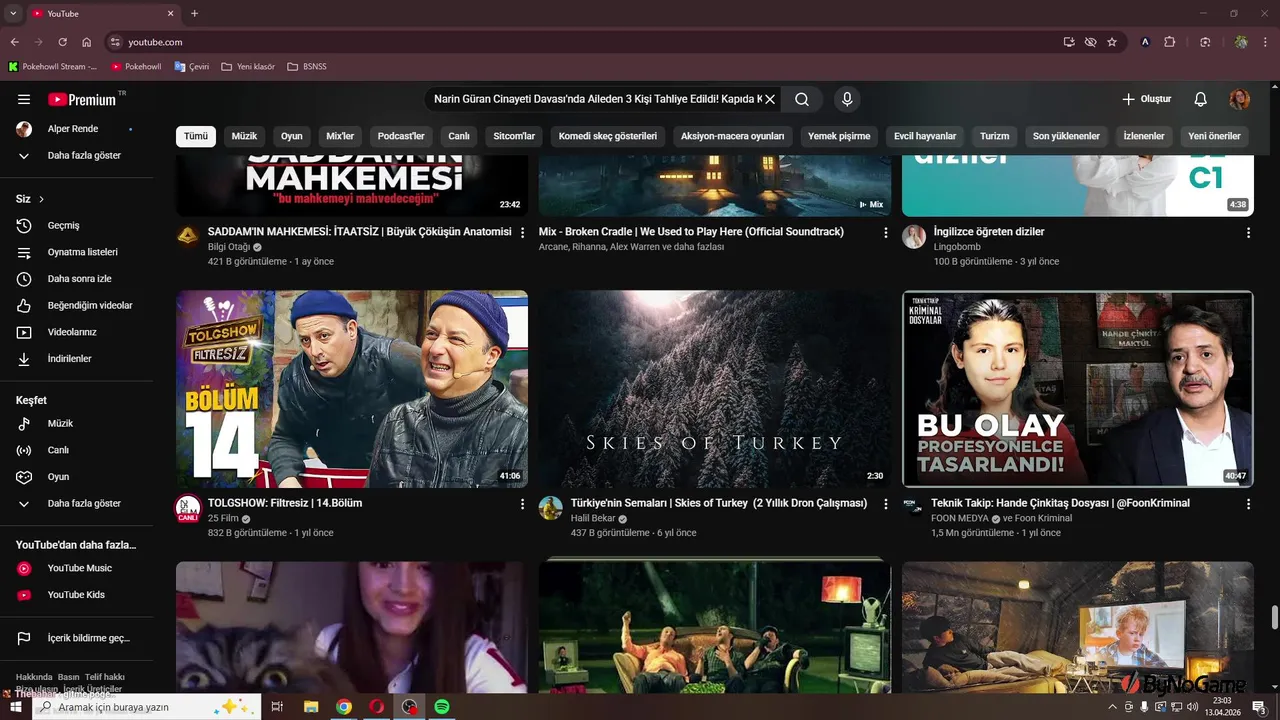
Task: Run search with magnifier button
Action: point(802,99)
